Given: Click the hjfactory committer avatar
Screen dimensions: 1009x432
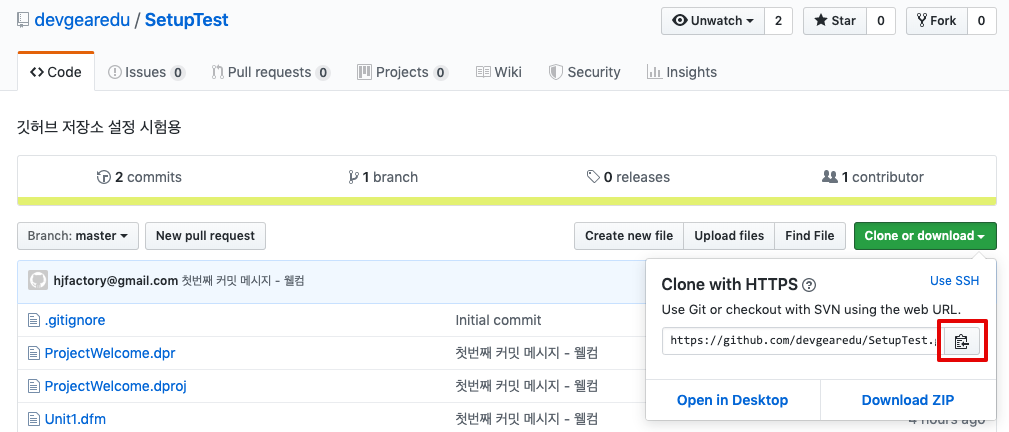Looking at the screenshot, I should pos(38,280).
